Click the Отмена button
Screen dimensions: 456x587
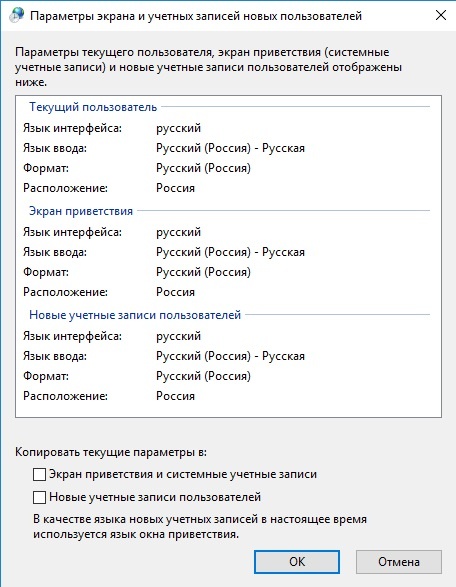tap(399, 562)
